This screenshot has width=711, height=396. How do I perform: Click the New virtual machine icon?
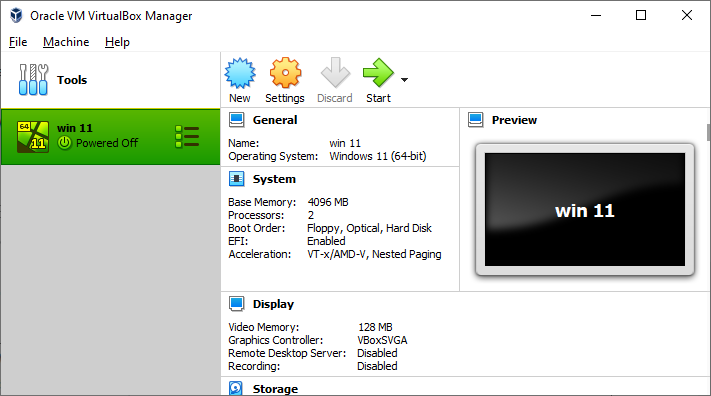pos(240,73)
